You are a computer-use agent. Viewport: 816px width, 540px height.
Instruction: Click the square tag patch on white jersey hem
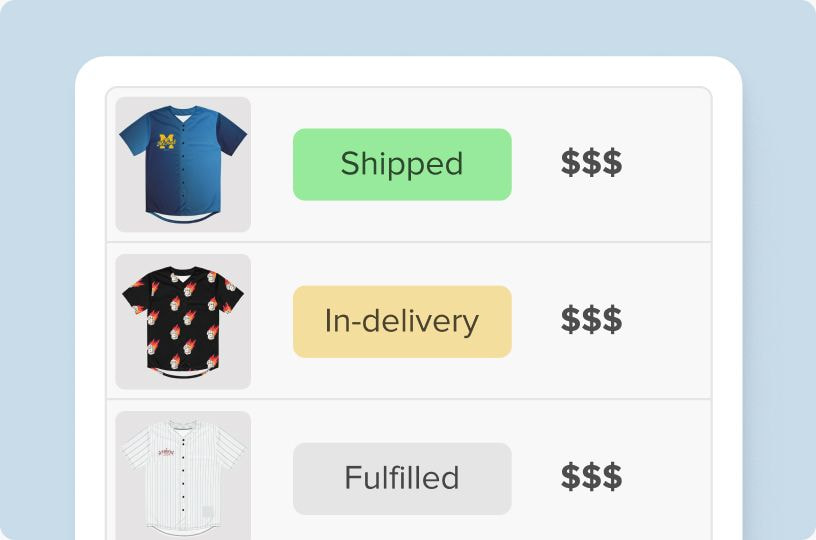coord(207,512)
